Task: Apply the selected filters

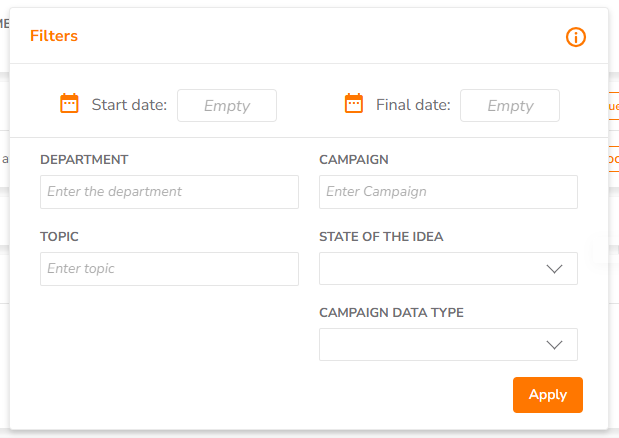Action: pyautogui.click(x=548, y=395)
